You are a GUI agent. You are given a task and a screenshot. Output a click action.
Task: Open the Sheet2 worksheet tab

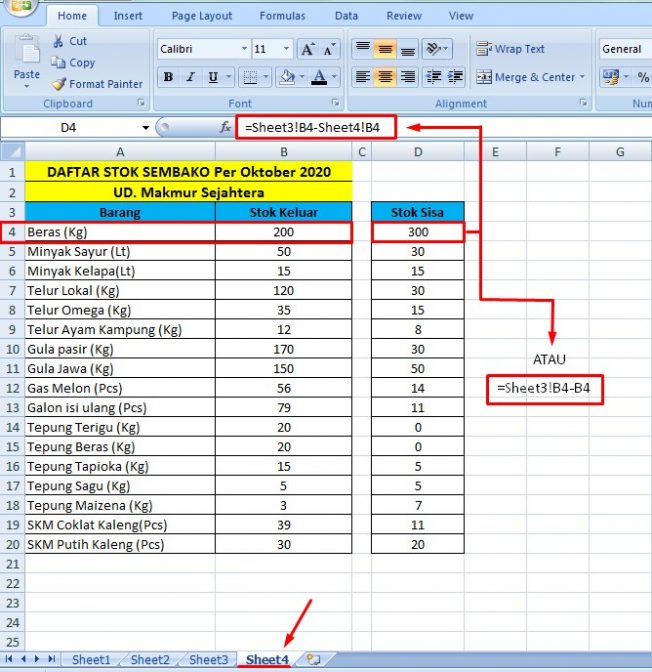click(x=150, y=659)
